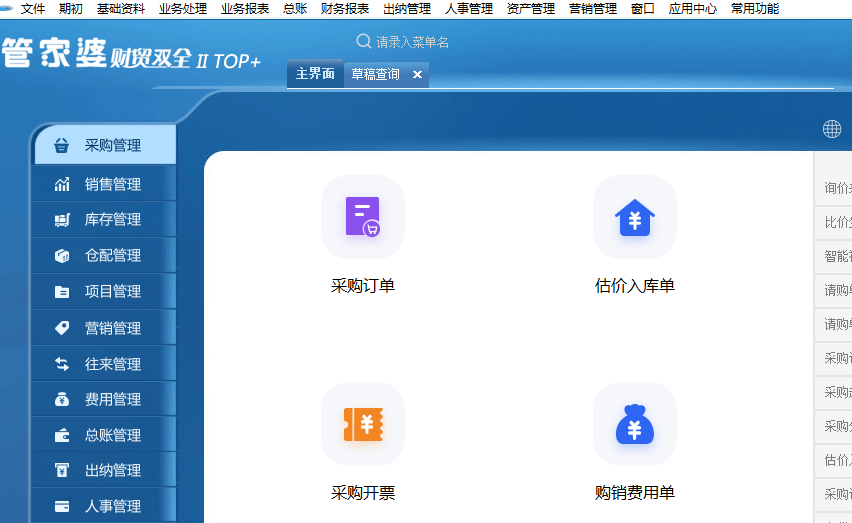852x523 pixels.
Task: Click the 采购开票 orange ticket icon
Action: [362, 424]
